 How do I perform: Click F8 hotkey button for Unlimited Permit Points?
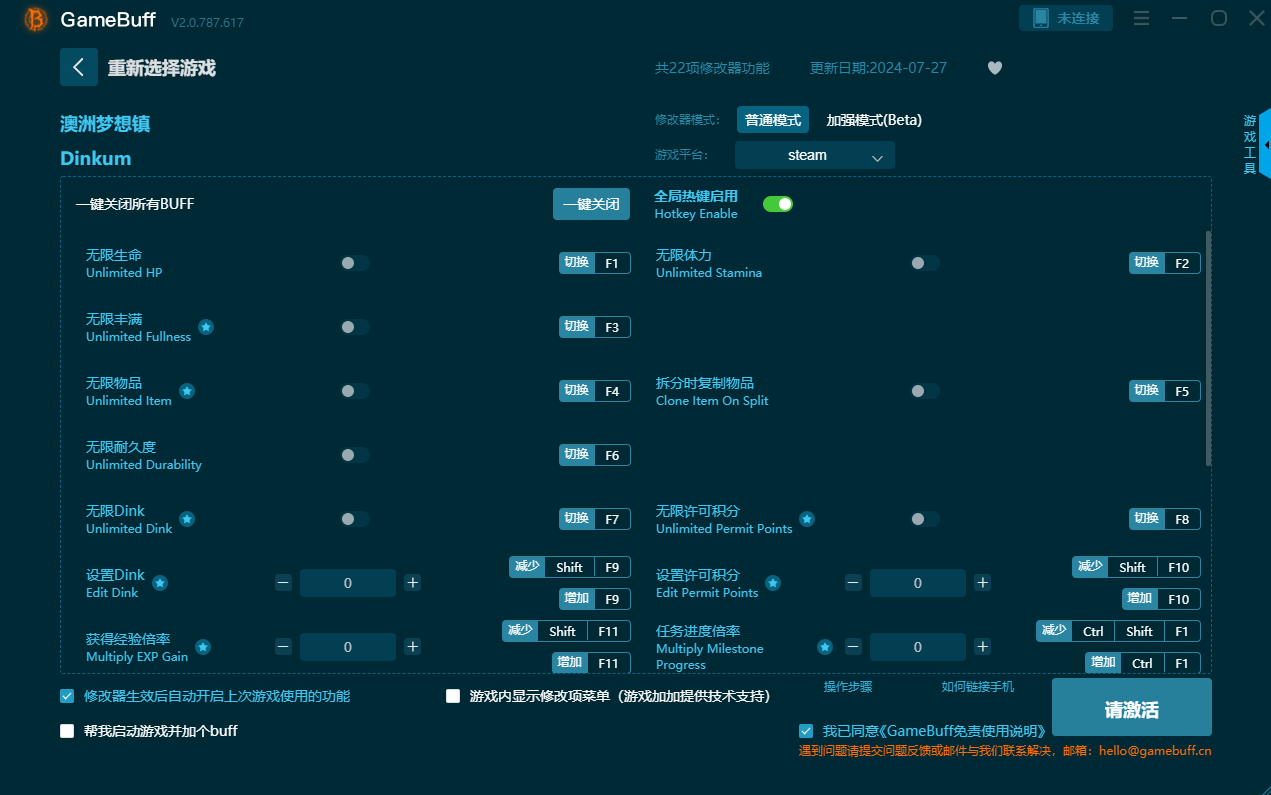pos(1164,519)
